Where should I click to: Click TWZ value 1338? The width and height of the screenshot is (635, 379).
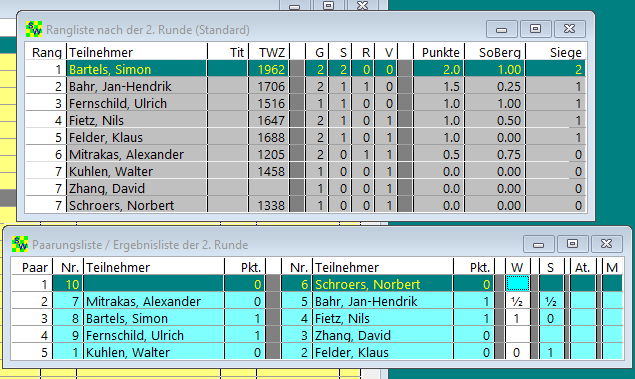tap(271, 206)
